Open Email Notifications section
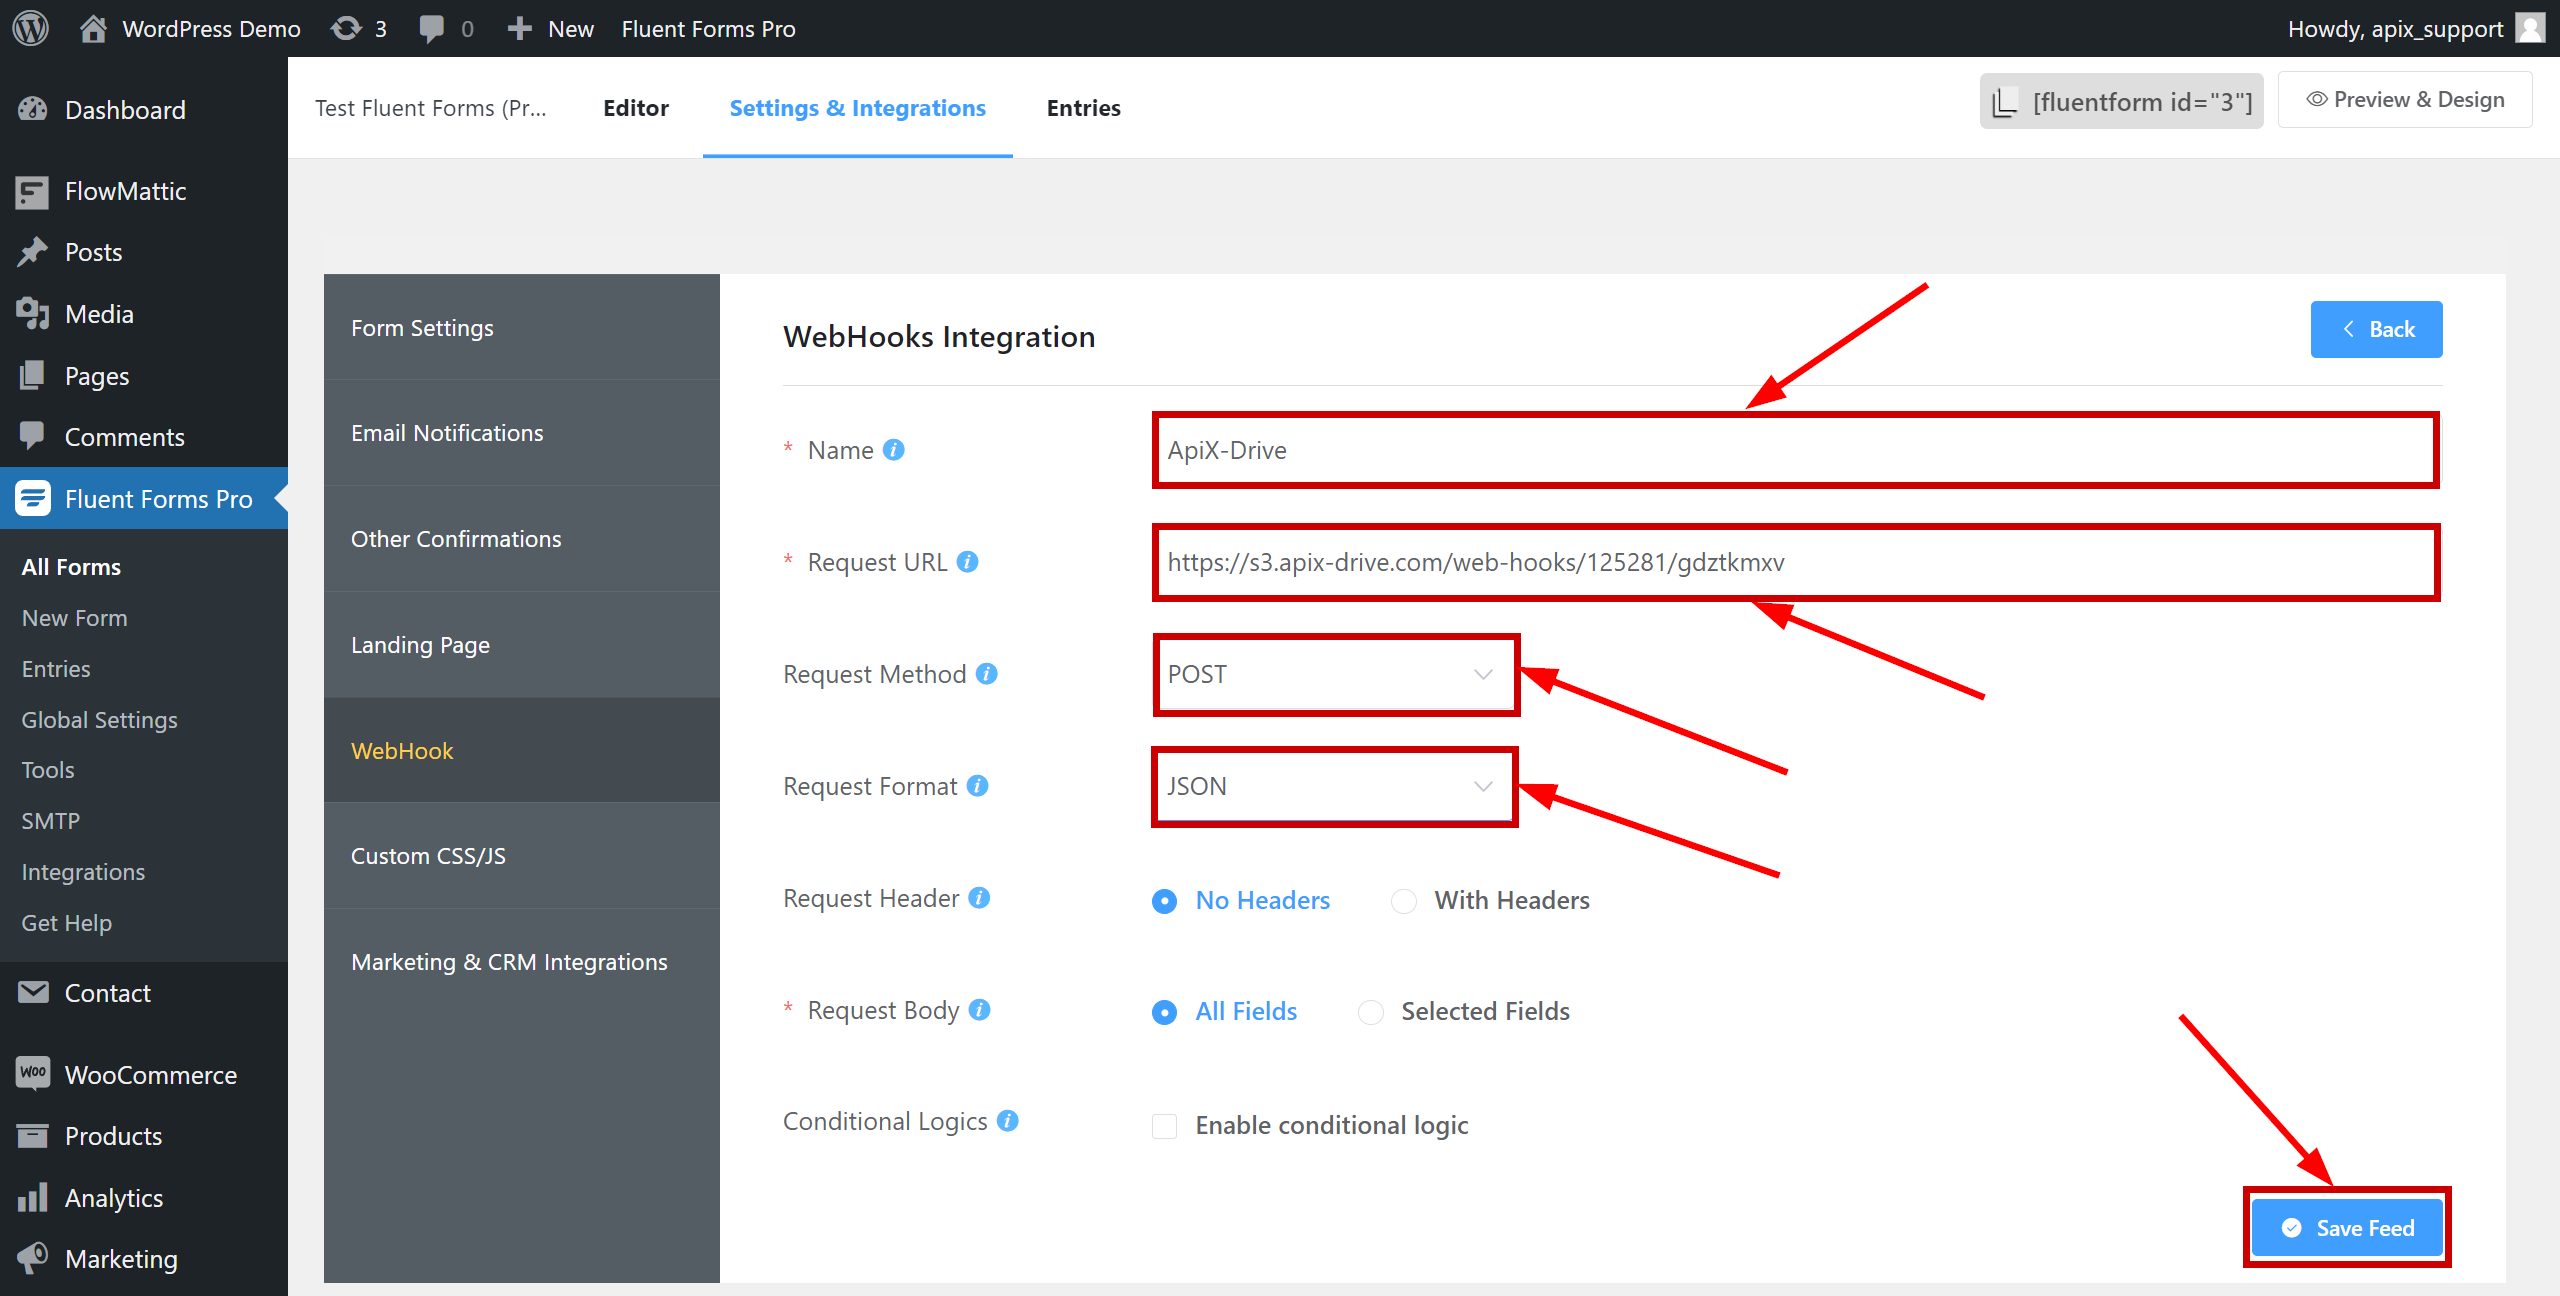 click(522, 433)
